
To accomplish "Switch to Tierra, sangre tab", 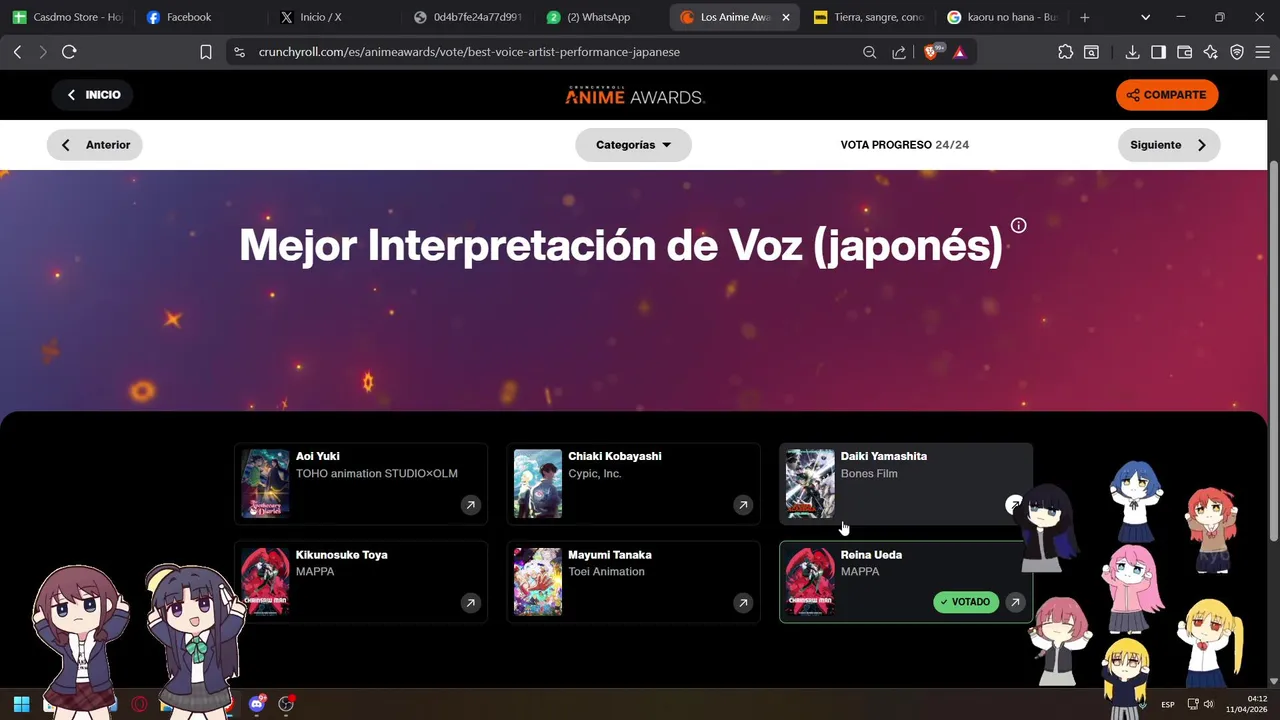I will (x=869, y=17).
